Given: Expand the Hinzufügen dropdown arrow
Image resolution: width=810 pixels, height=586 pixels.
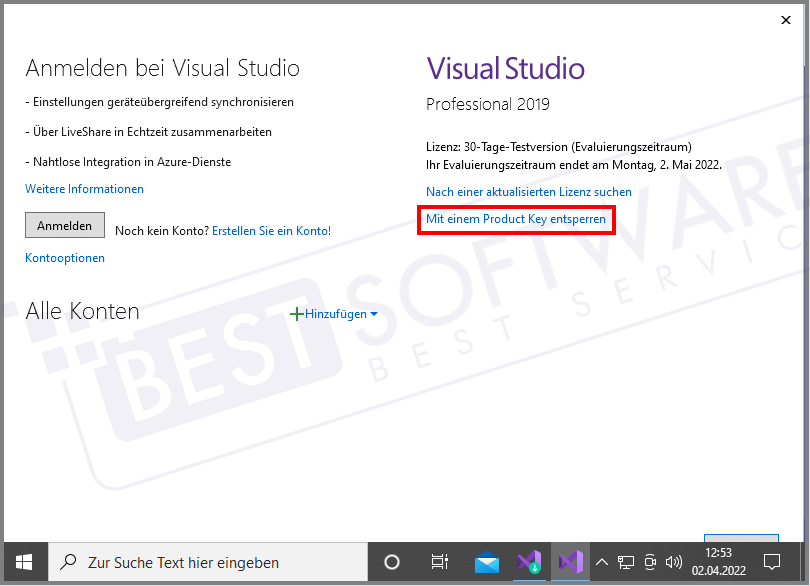Looking at the screenshot, I should [374, 313].
